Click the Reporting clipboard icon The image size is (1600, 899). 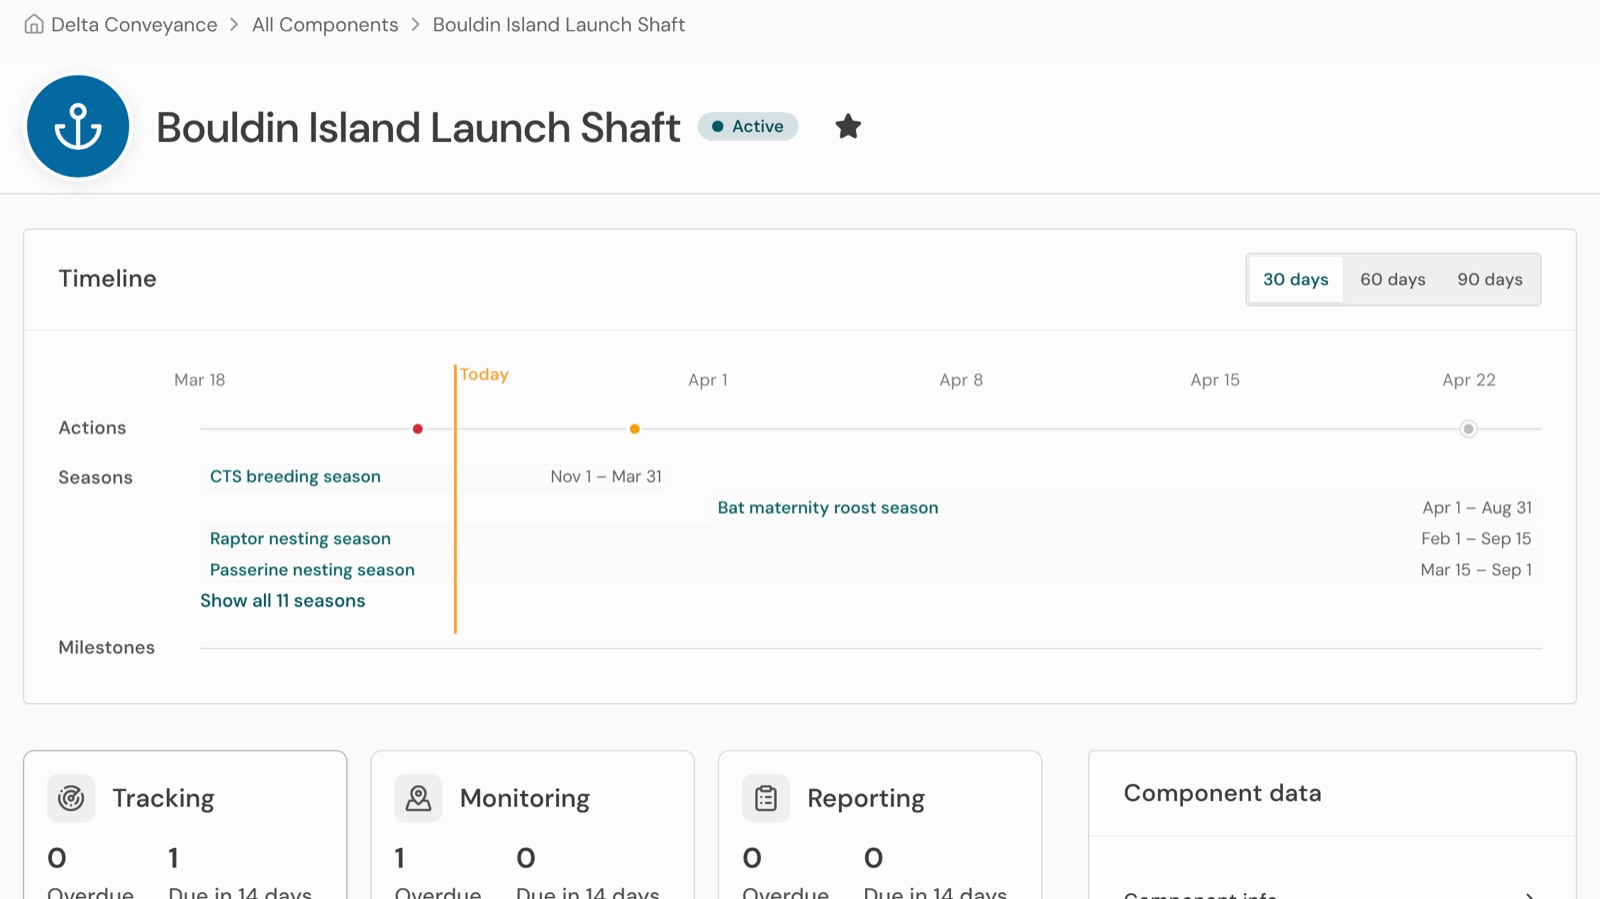[766, 798]
